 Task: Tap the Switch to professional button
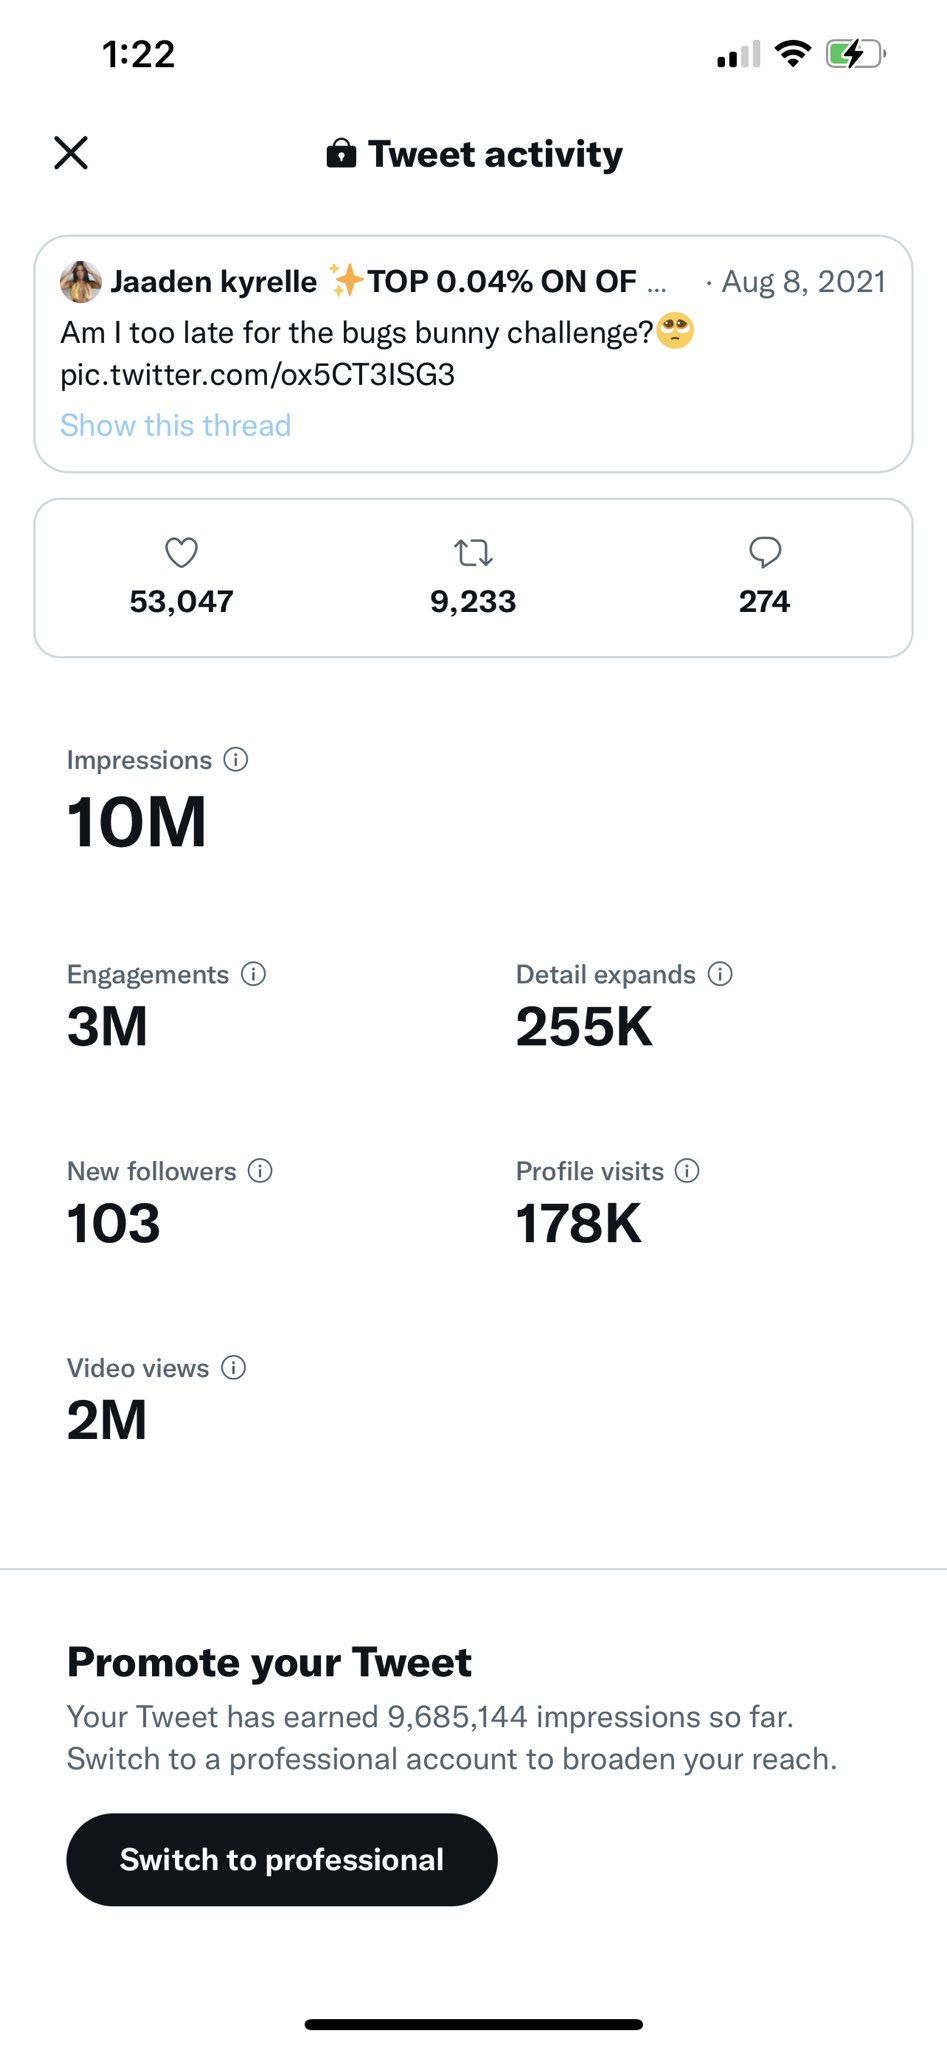(x=282, y=1859)
